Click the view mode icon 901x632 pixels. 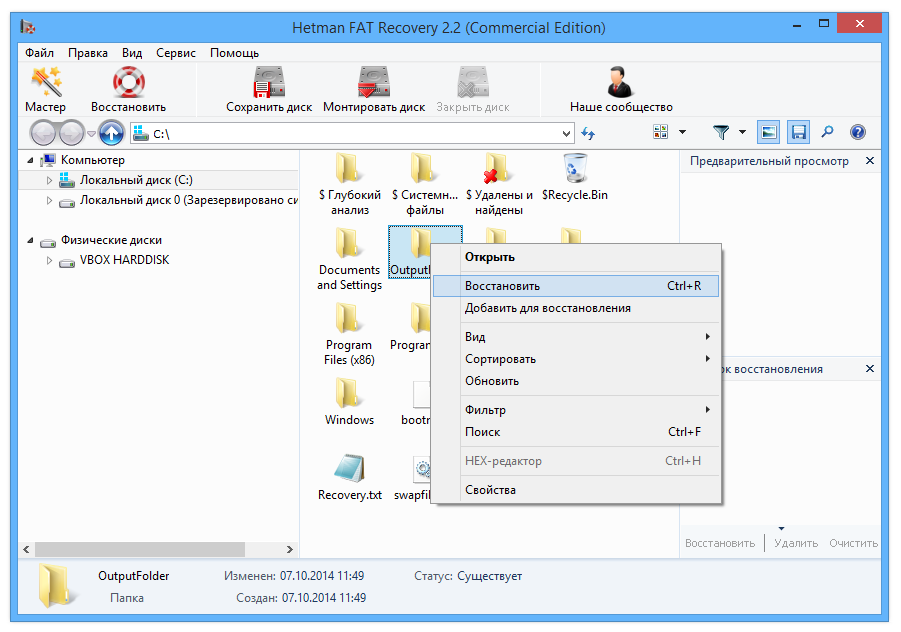[661, 132]
